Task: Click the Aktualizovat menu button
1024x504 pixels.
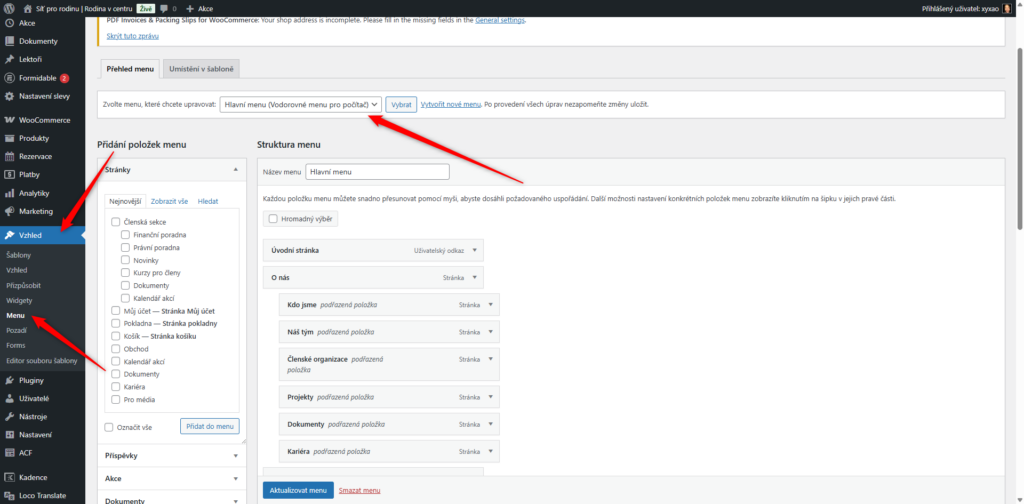Action: [298, 491]
